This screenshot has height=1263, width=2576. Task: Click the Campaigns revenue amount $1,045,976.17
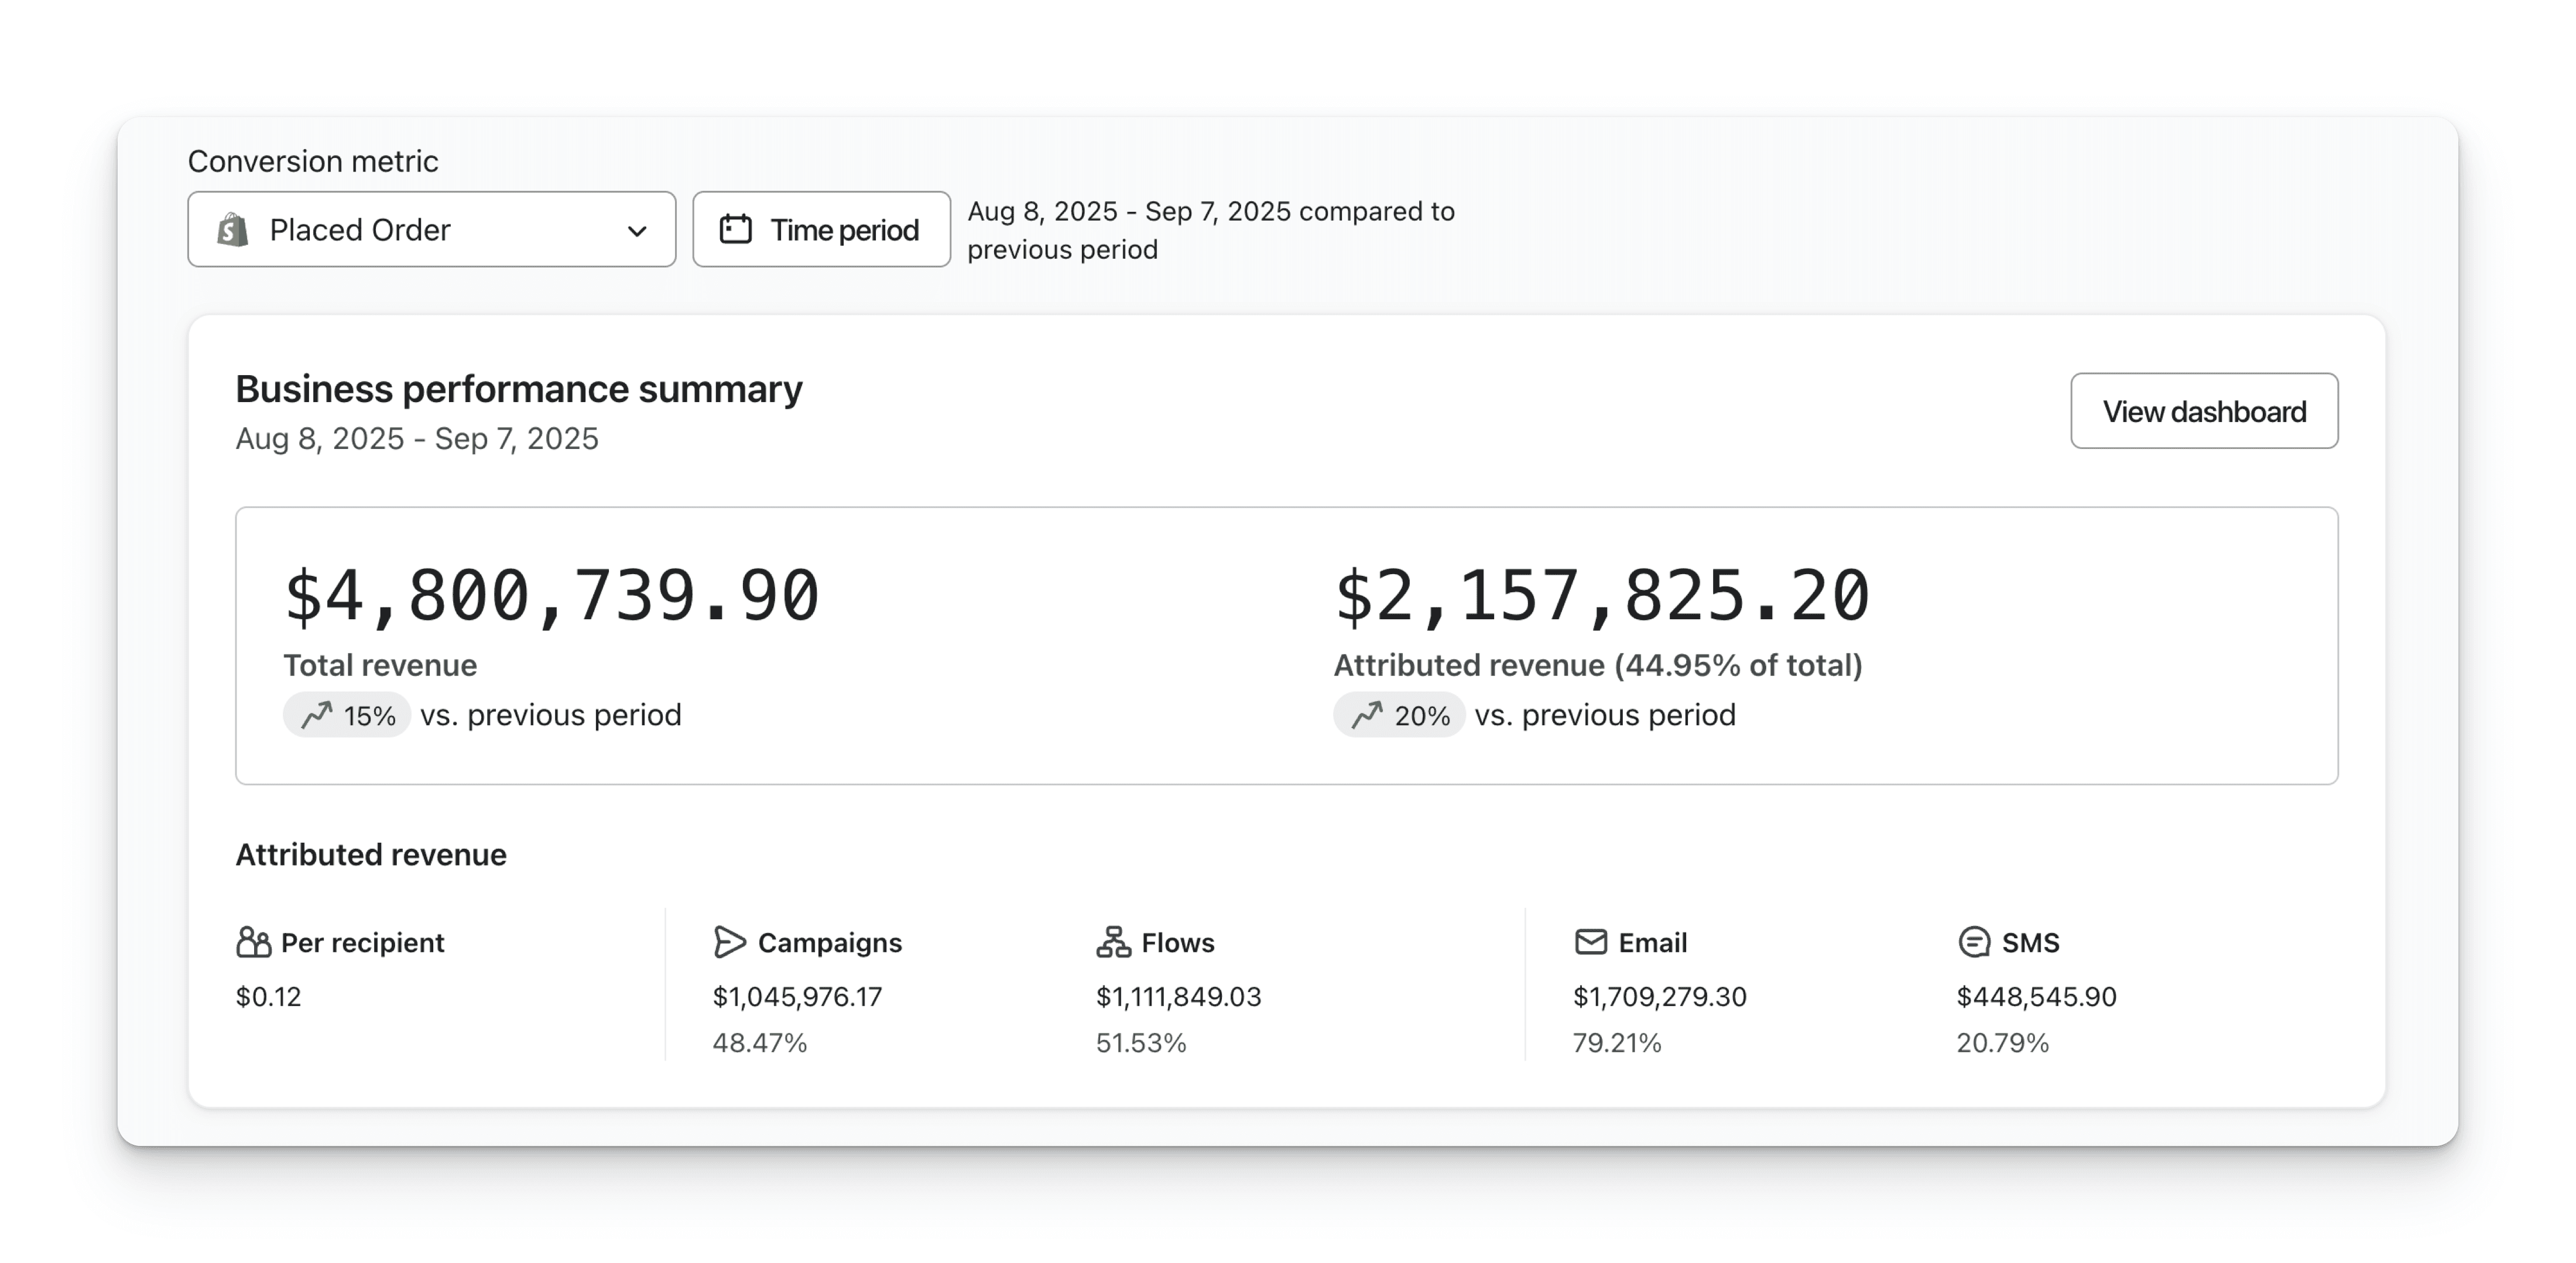click(797, 996)
